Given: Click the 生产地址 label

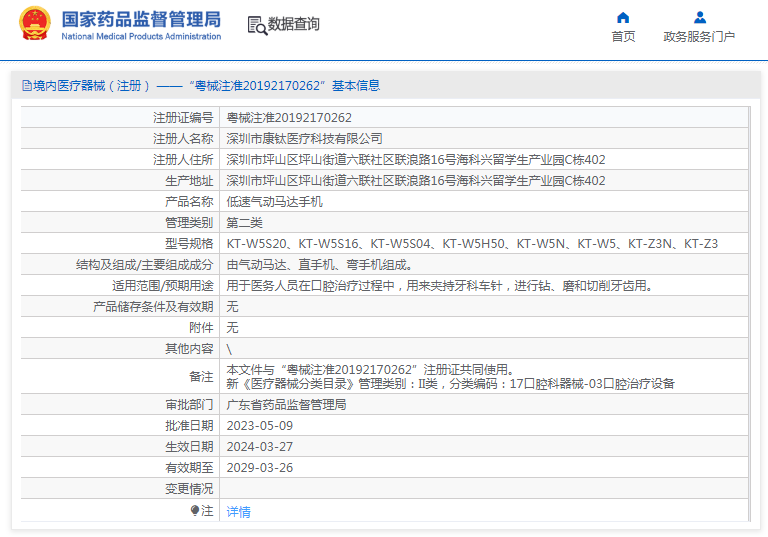Looking at the screenshot, I should pyautogui.click(x=189, y=181).
